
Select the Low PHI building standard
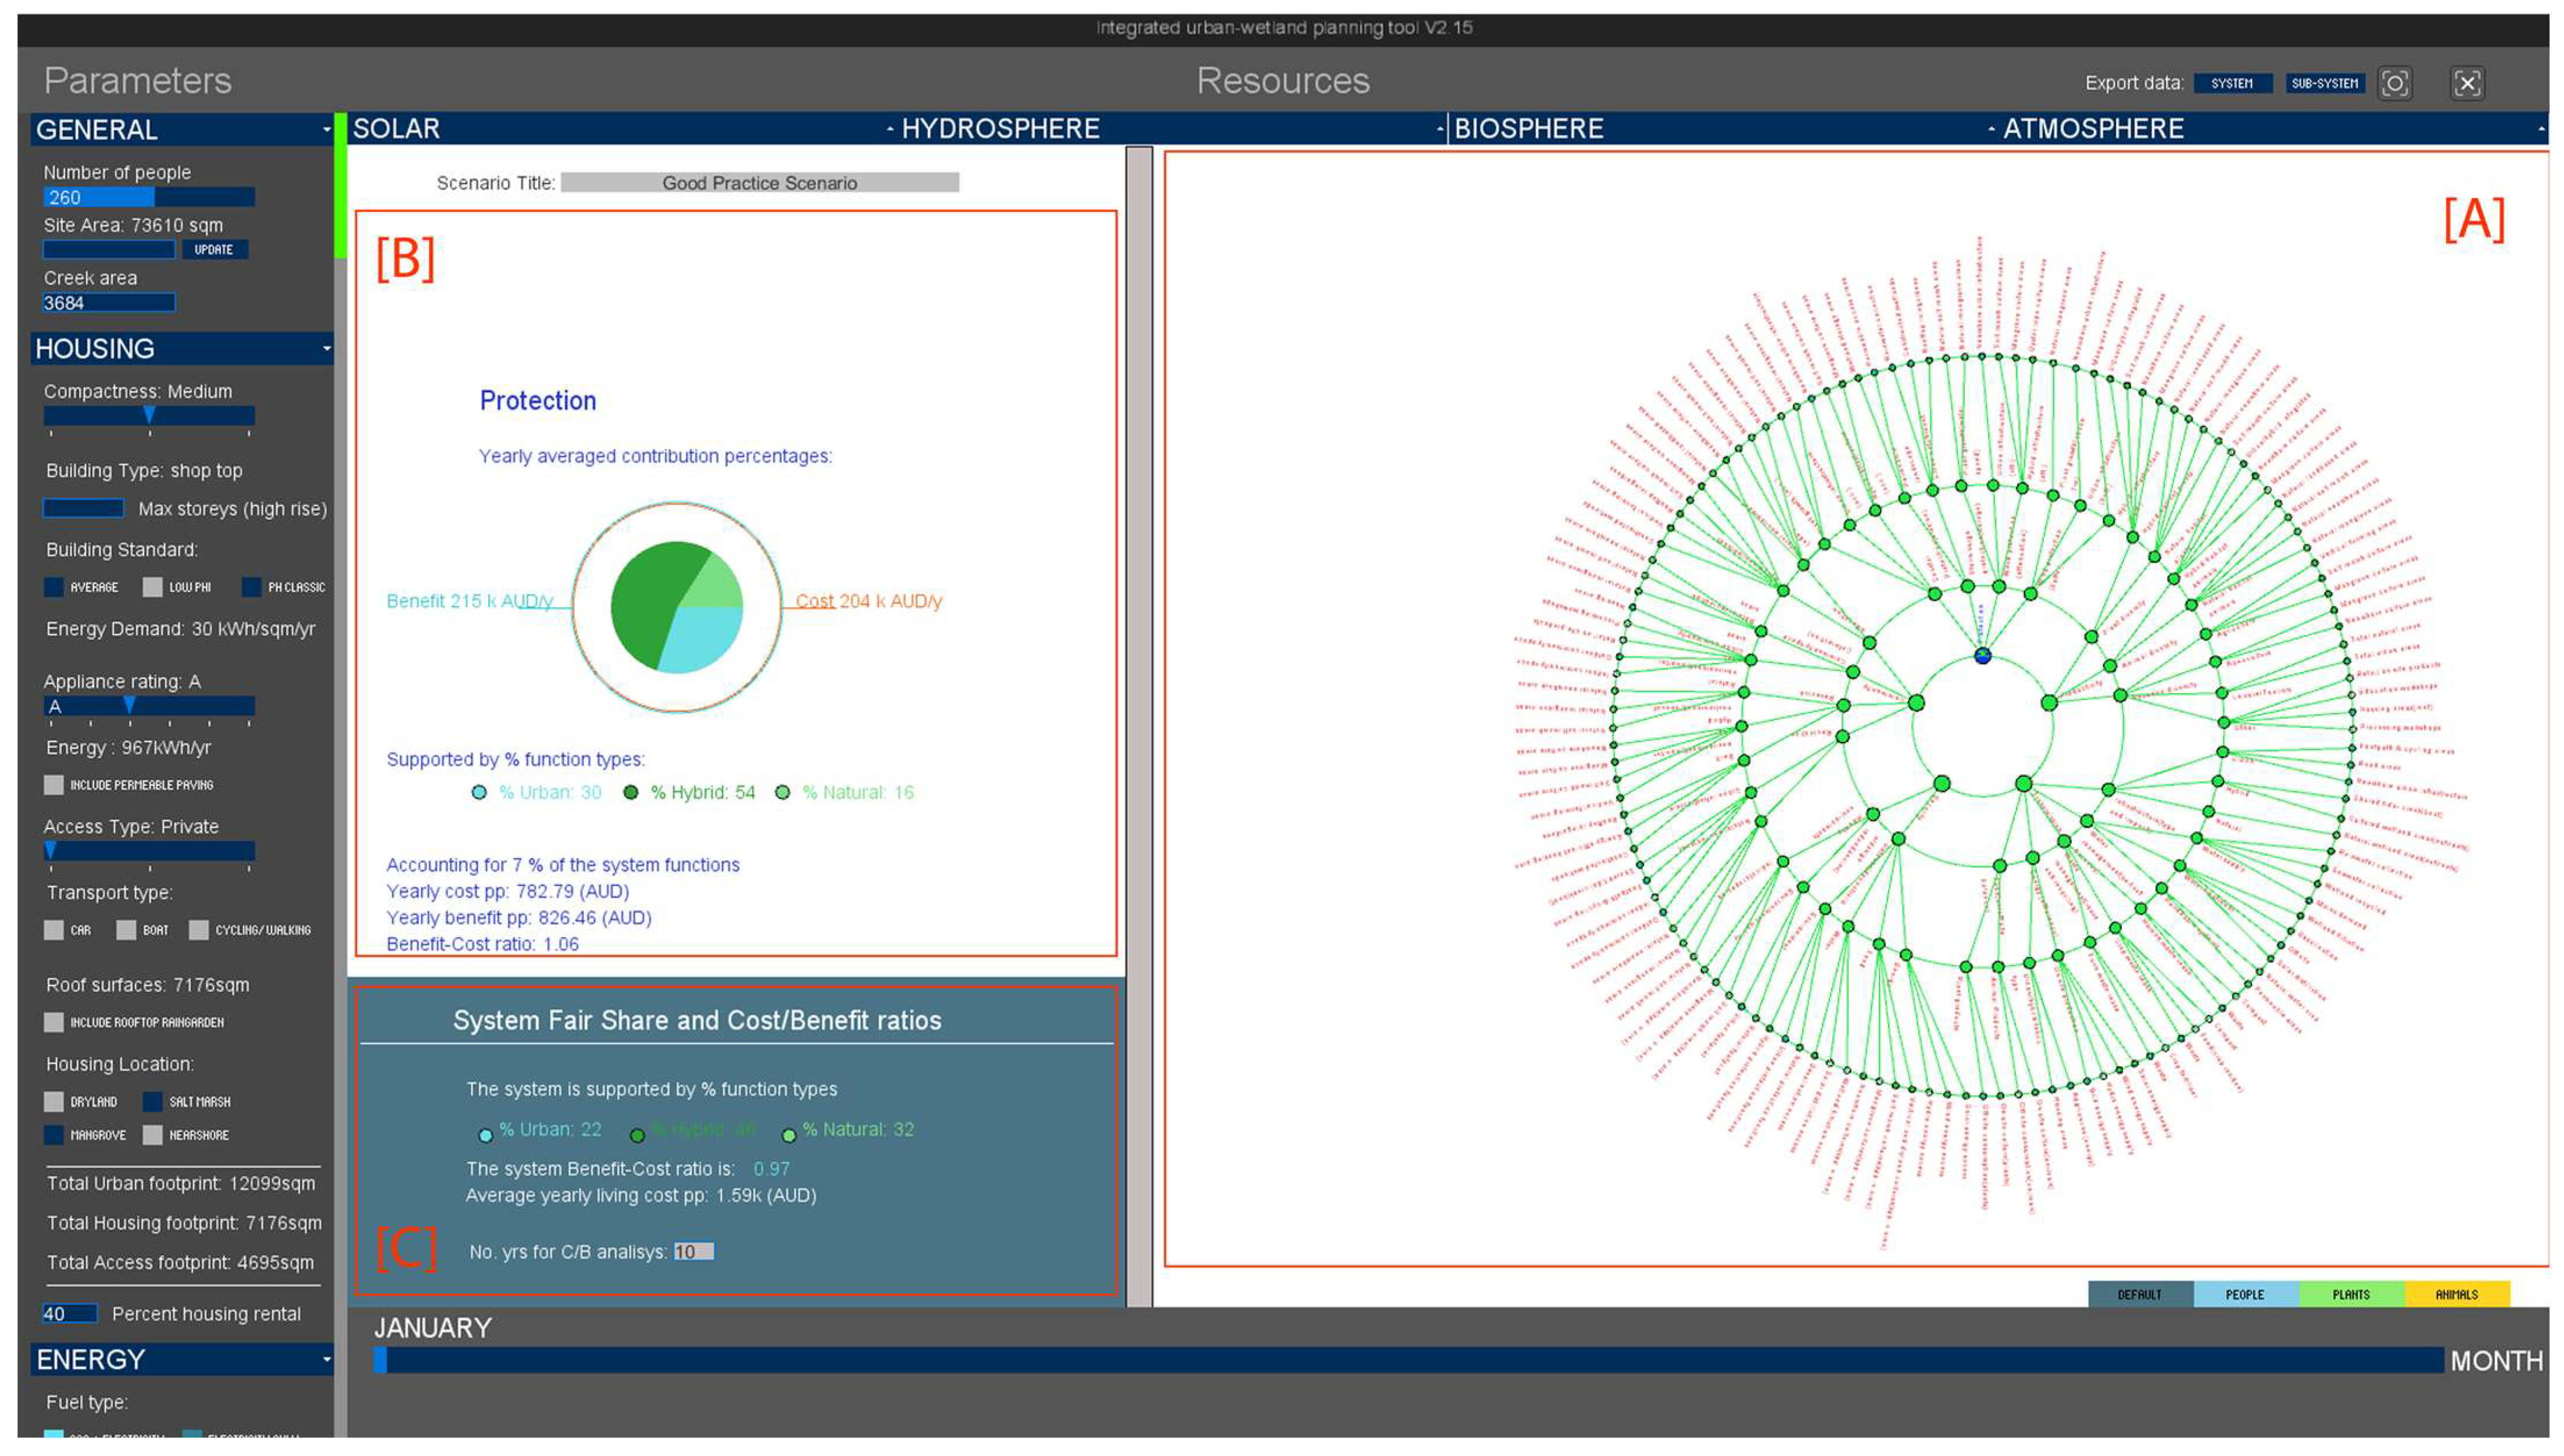tap(152, 587)
